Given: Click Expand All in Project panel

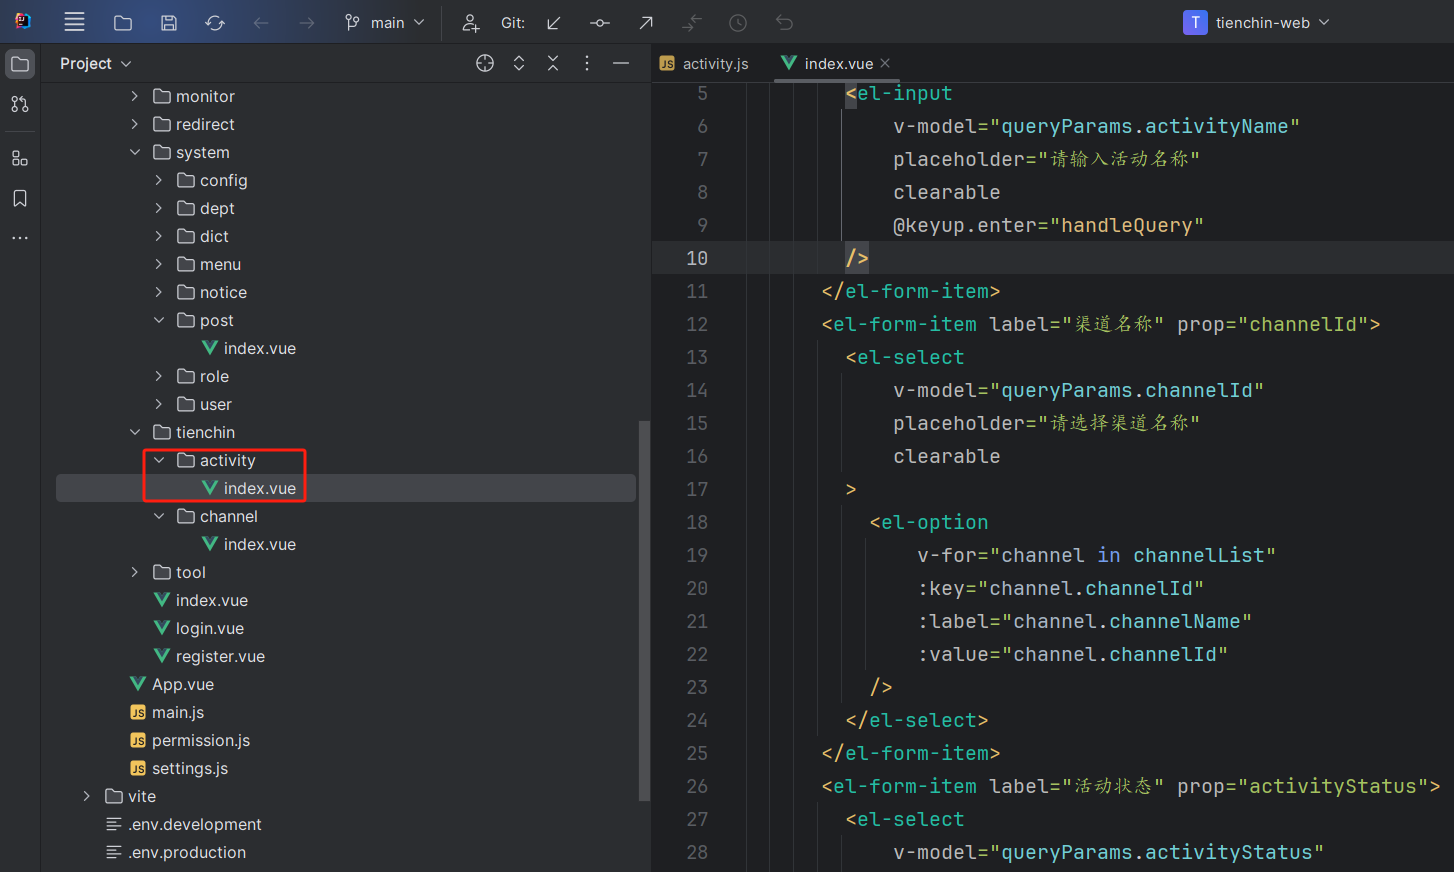Looking at the screenshot, I should [x=519, y=63].
